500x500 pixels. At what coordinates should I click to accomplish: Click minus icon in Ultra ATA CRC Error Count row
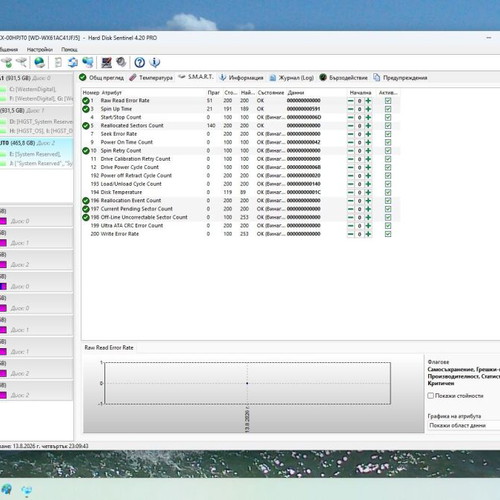tap(351, 226)
